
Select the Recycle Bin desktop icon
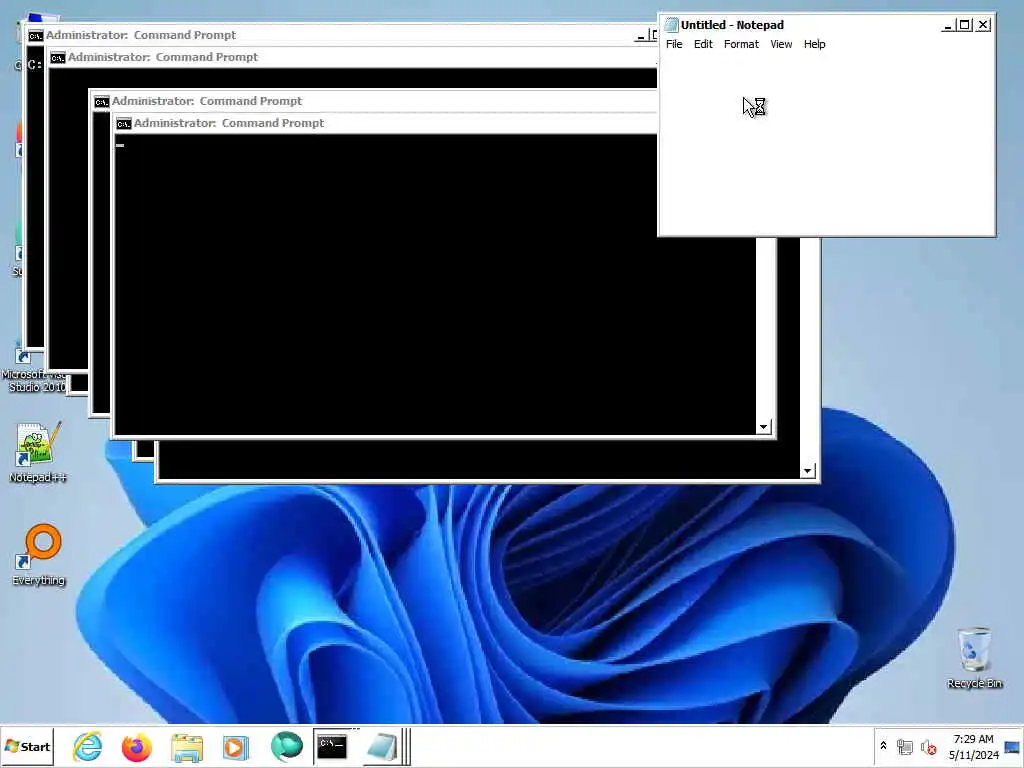coord(974,658)
